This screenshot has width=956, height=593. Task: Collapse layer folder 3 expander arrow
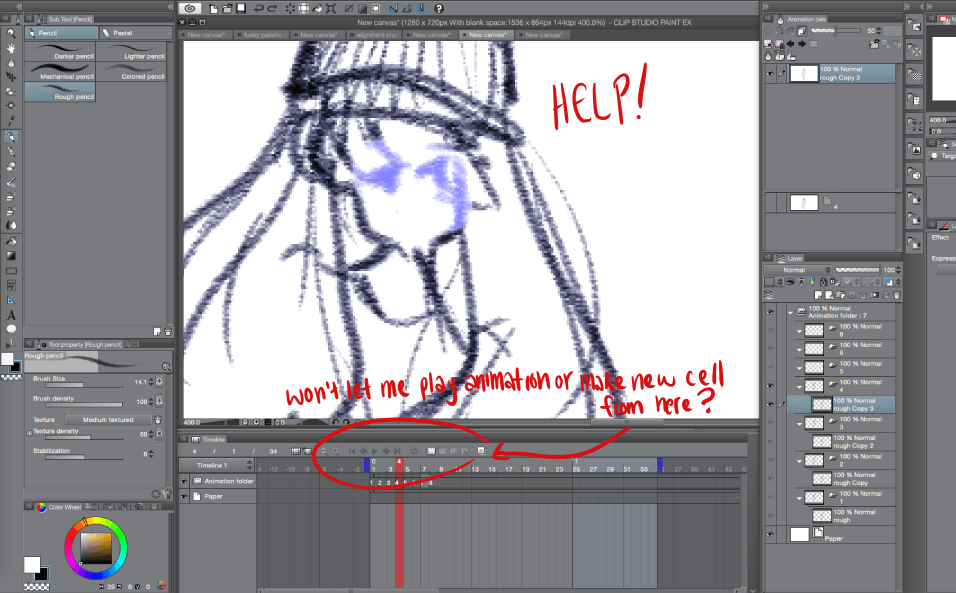(x=799, y=424)
